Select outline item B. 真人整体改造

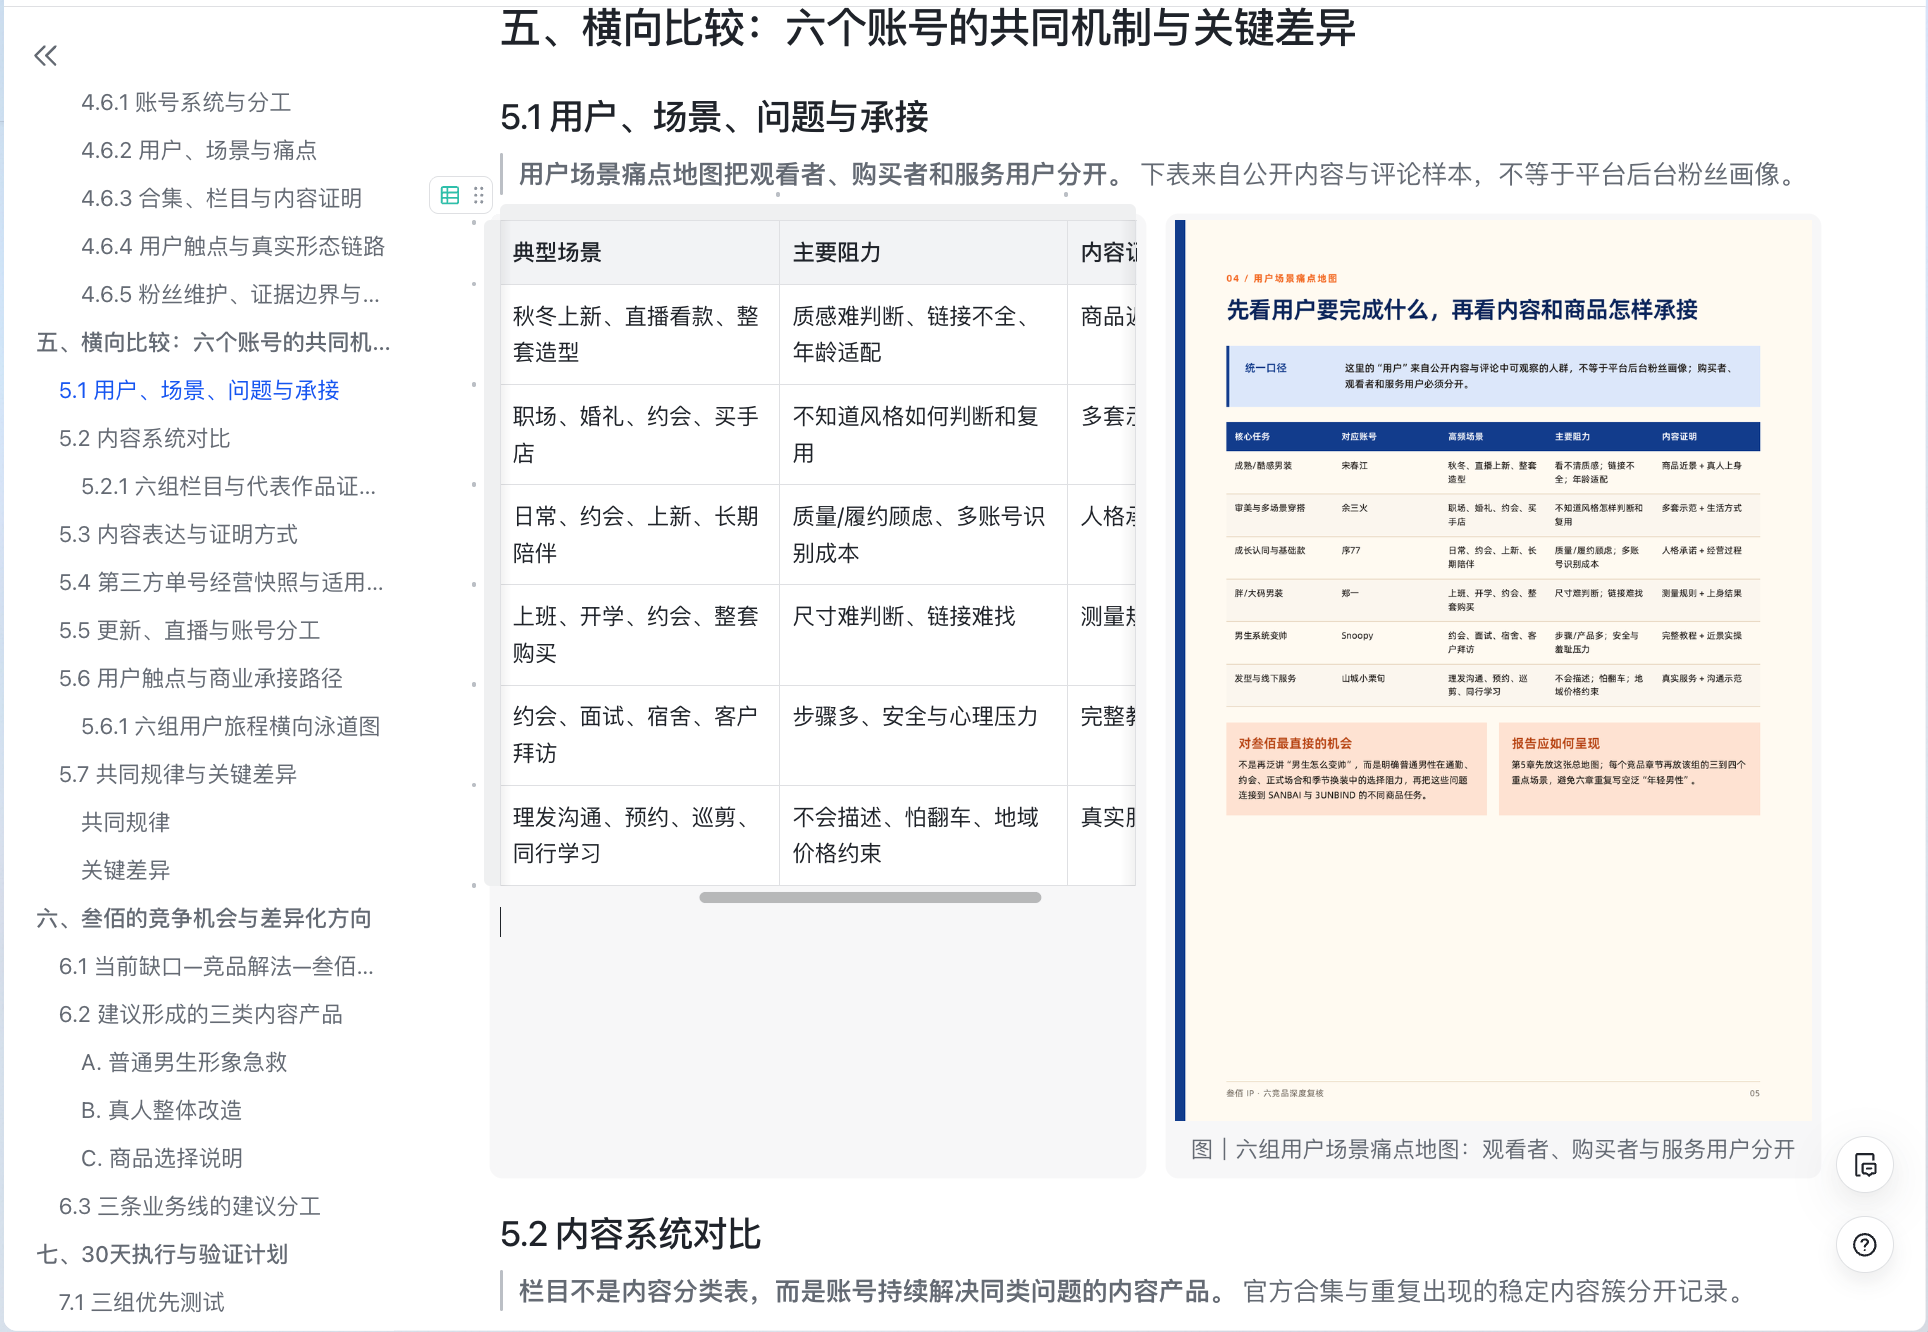161,1110
